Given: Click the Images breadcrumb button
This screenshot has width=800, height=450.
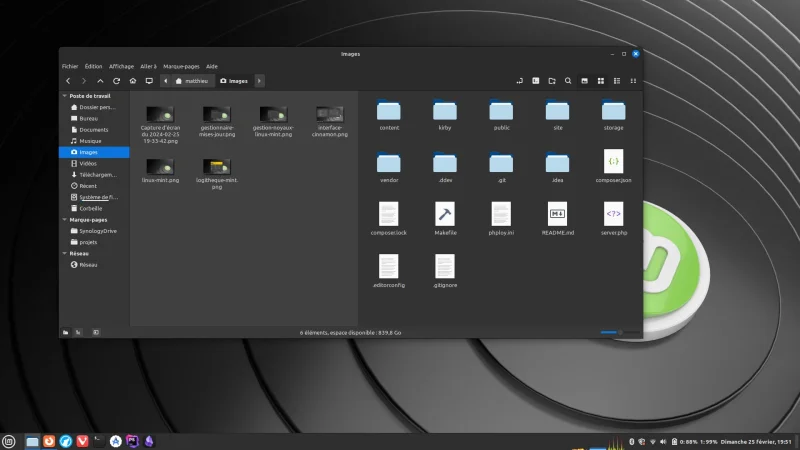Looking at the screenshot, I should 234,81.
